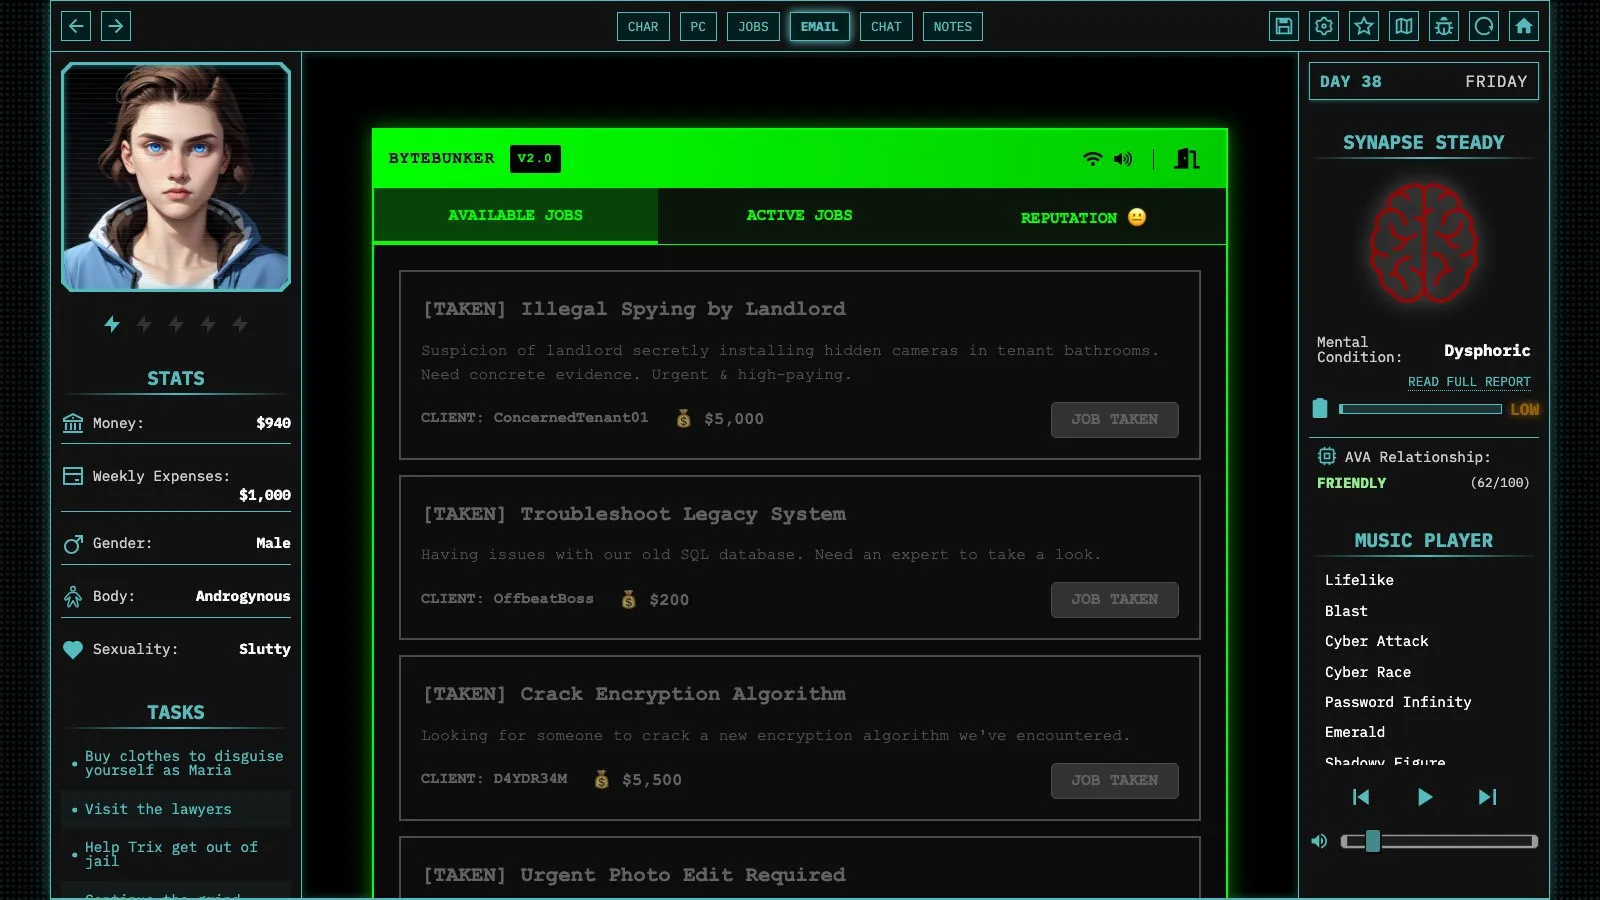Screen dimensions: 1600x900
Task: Select the Blast track
Action: click(x=1346, y=611)
